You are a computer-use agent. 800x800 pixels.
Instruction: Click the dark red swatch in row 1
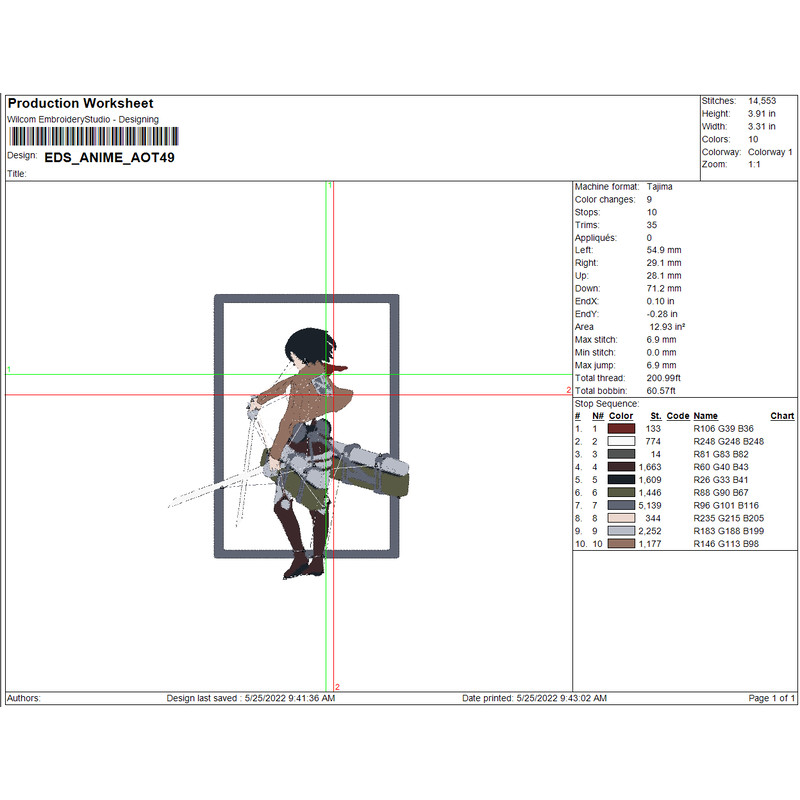coord(621,428)
